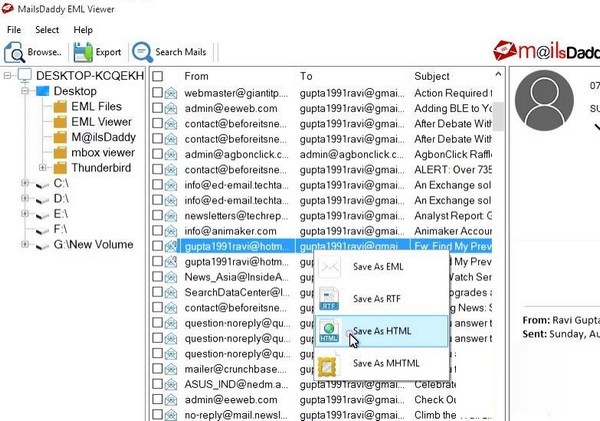Choose Save As MHTML from context menu
Screen dimensions: 600x421
click(x=381, y=364)
